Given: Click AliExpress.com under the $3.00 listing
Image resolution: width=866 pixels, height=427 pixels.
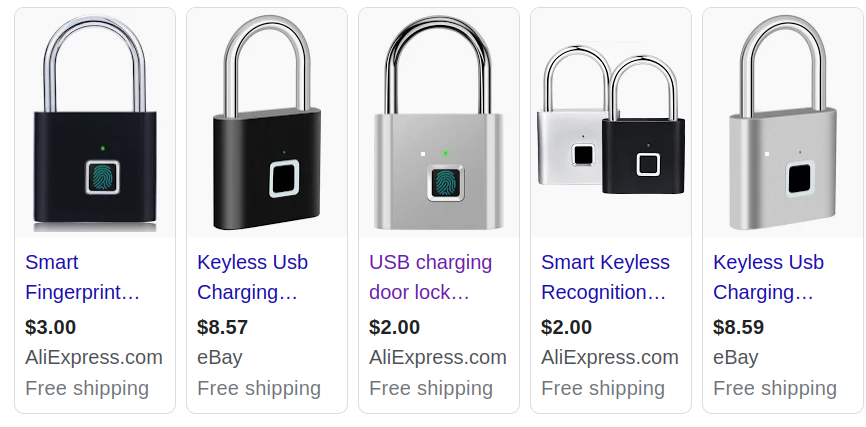Looking at the screenshot, I should 94,357.
